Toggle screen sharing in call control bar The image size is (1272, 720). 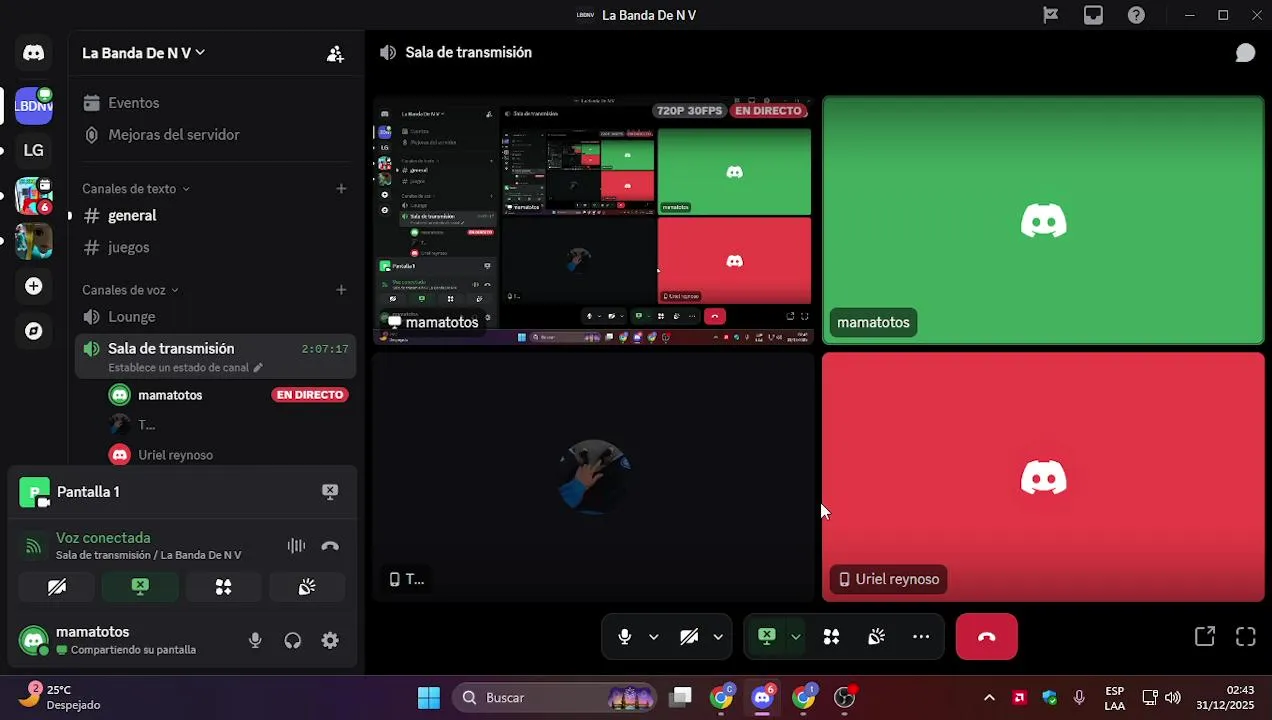coord(766,637)
